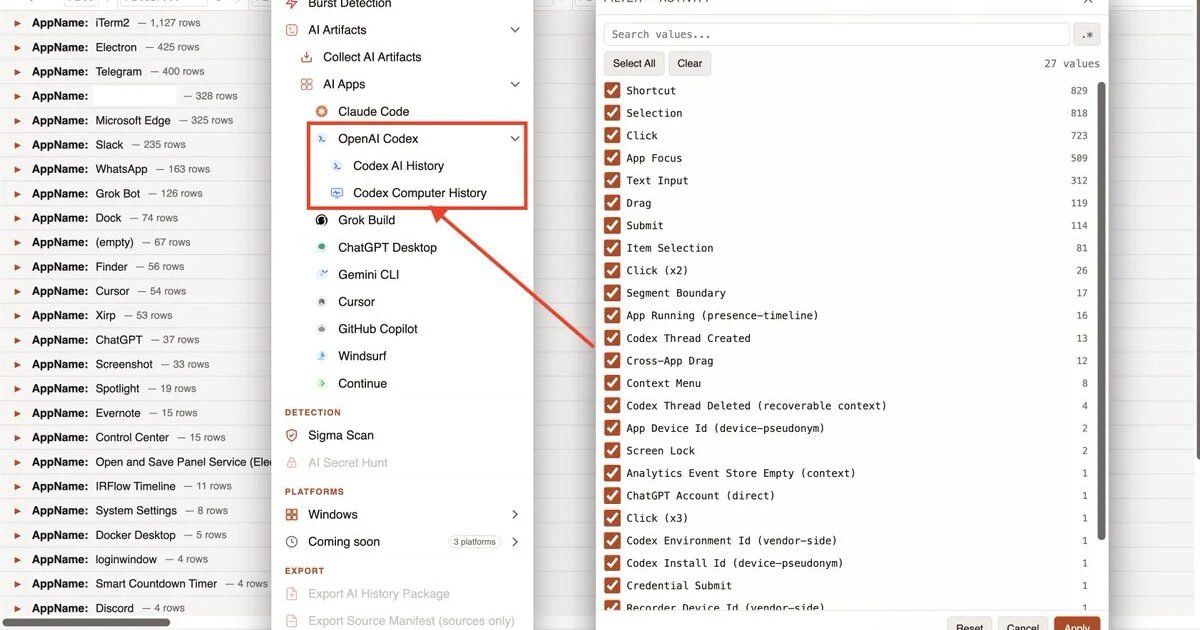The width and height of the screenshot is (1200, 630).
Task: Open Sigma Scan menu entry
Action: click(341, 436)
